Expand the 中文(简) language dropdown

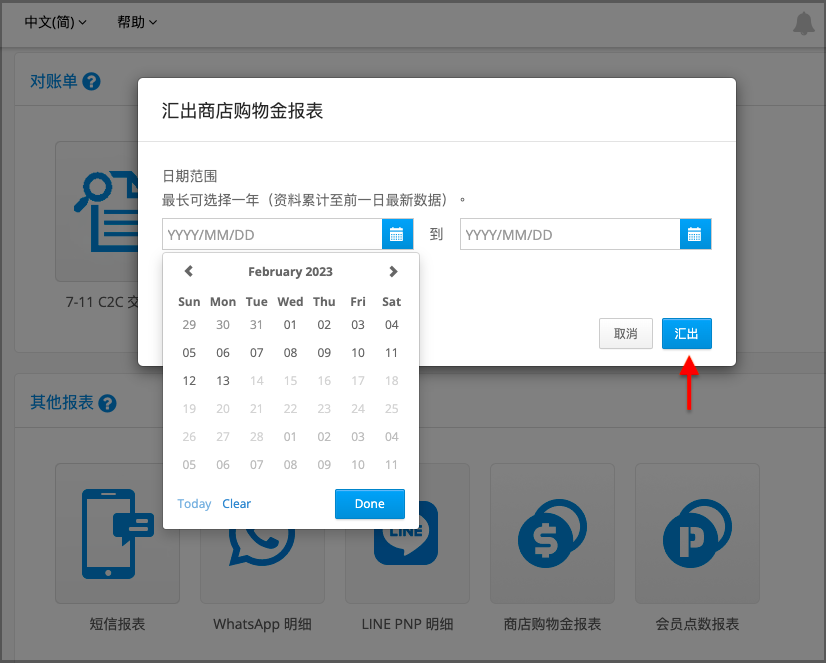[55, 22]
